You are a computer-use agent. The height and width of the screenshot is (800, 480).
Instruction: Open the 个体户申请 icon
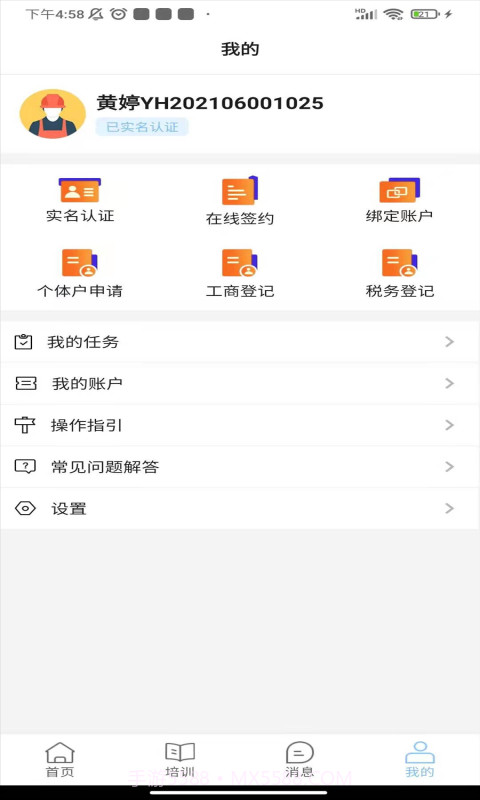point(80,263)
